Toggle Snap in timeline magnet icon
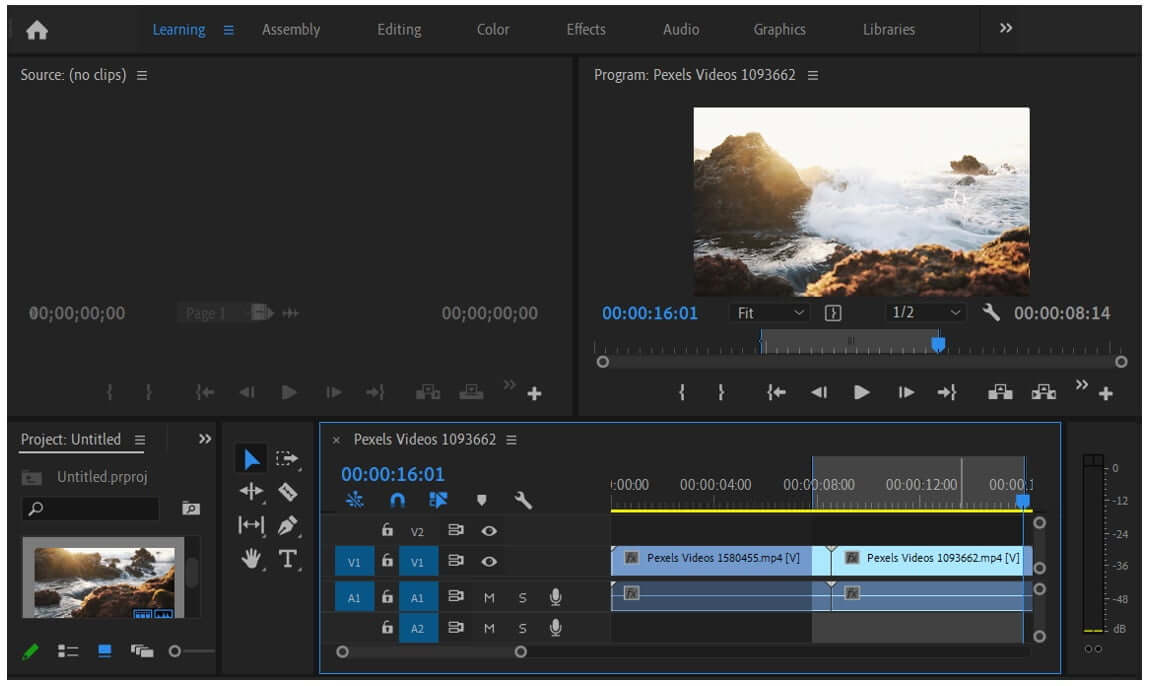 (x=397, y=501)
